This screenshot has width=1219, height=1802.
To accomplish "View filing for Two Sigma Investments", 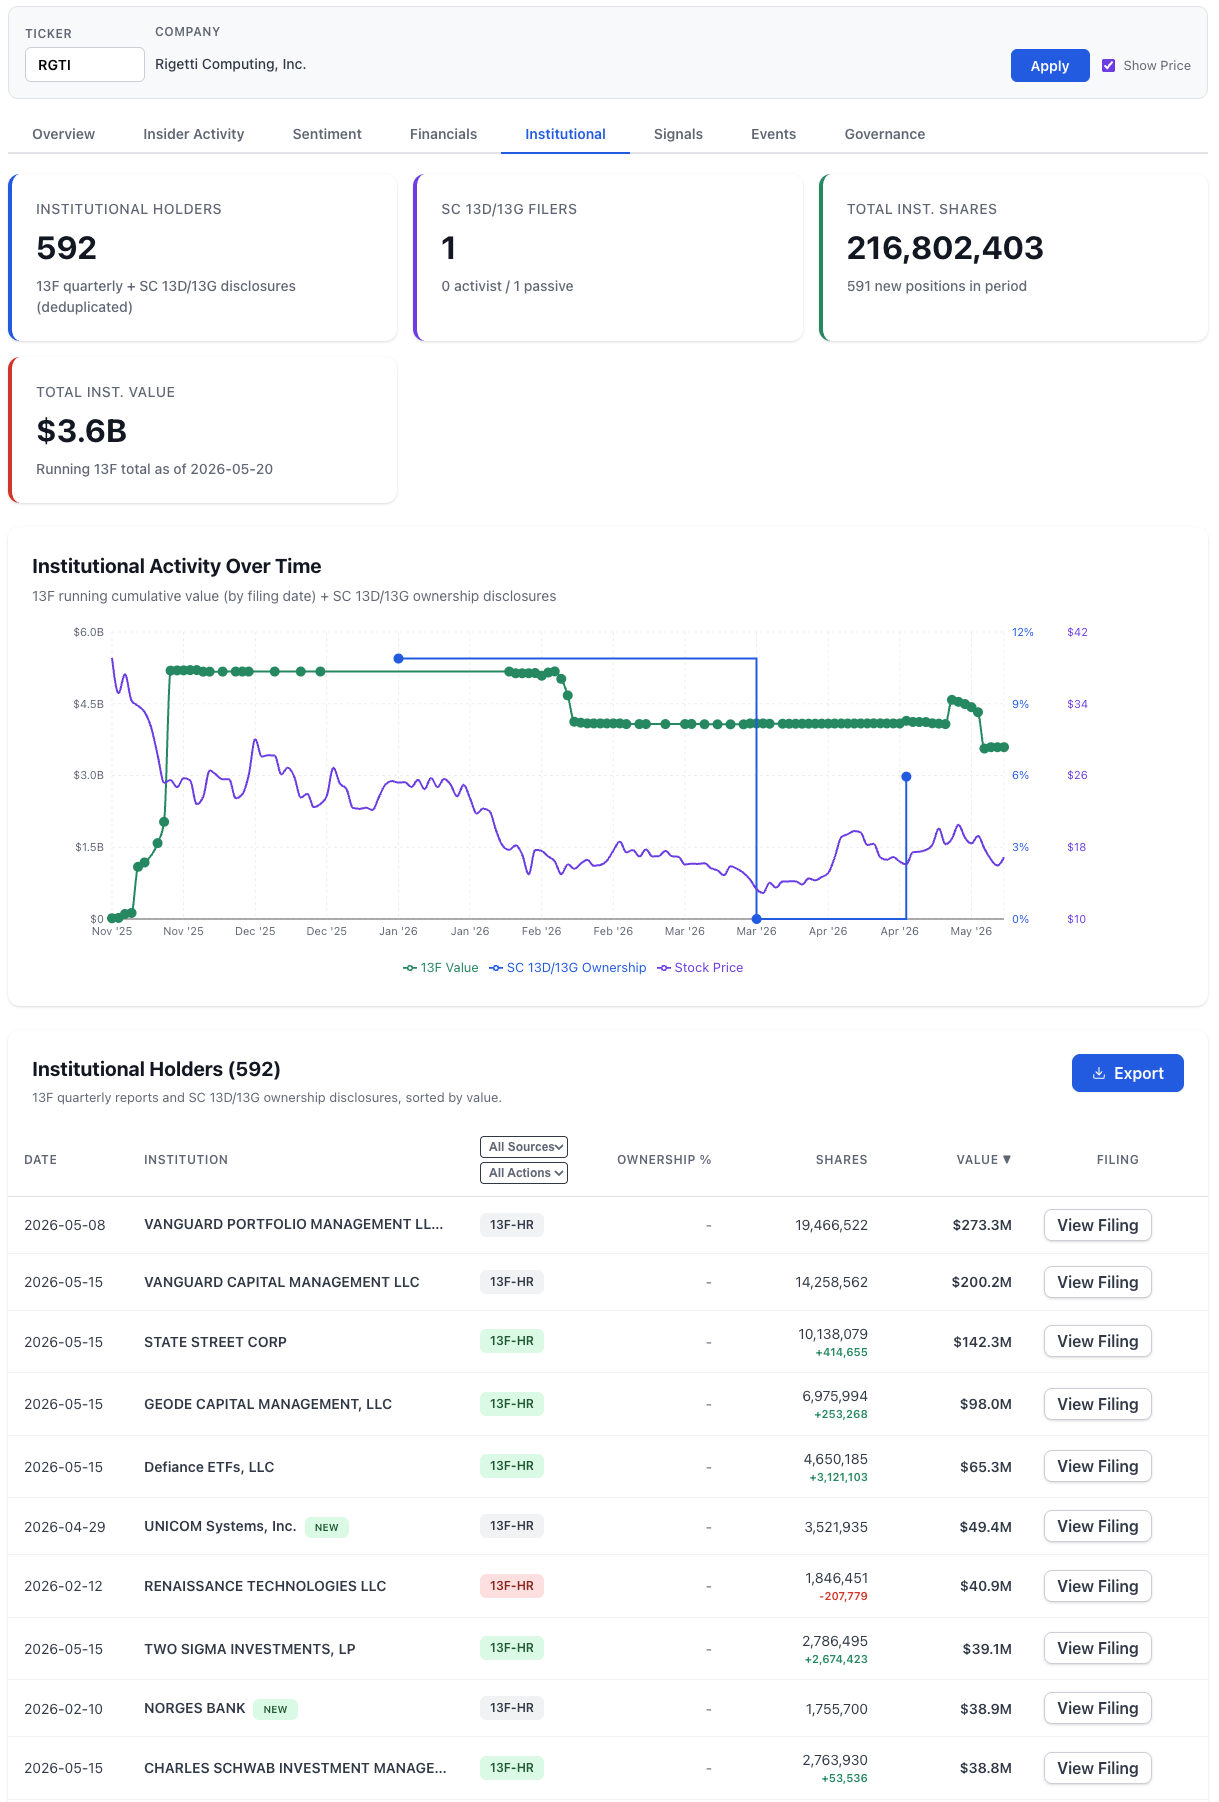I will 1098,1648.
